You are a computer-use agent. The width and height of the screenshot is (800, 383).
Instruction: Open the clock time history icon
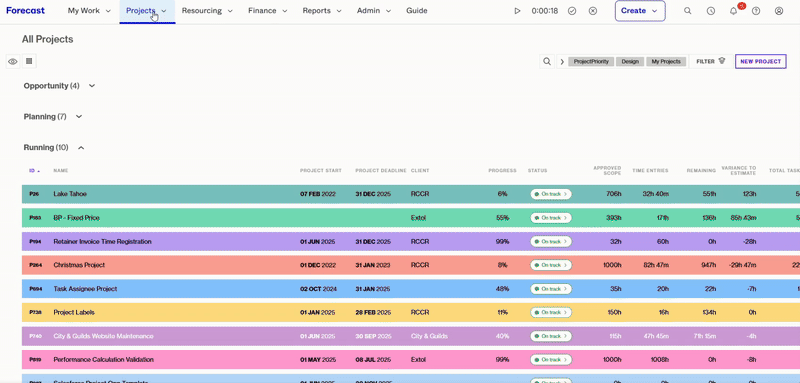click(711, 11)
